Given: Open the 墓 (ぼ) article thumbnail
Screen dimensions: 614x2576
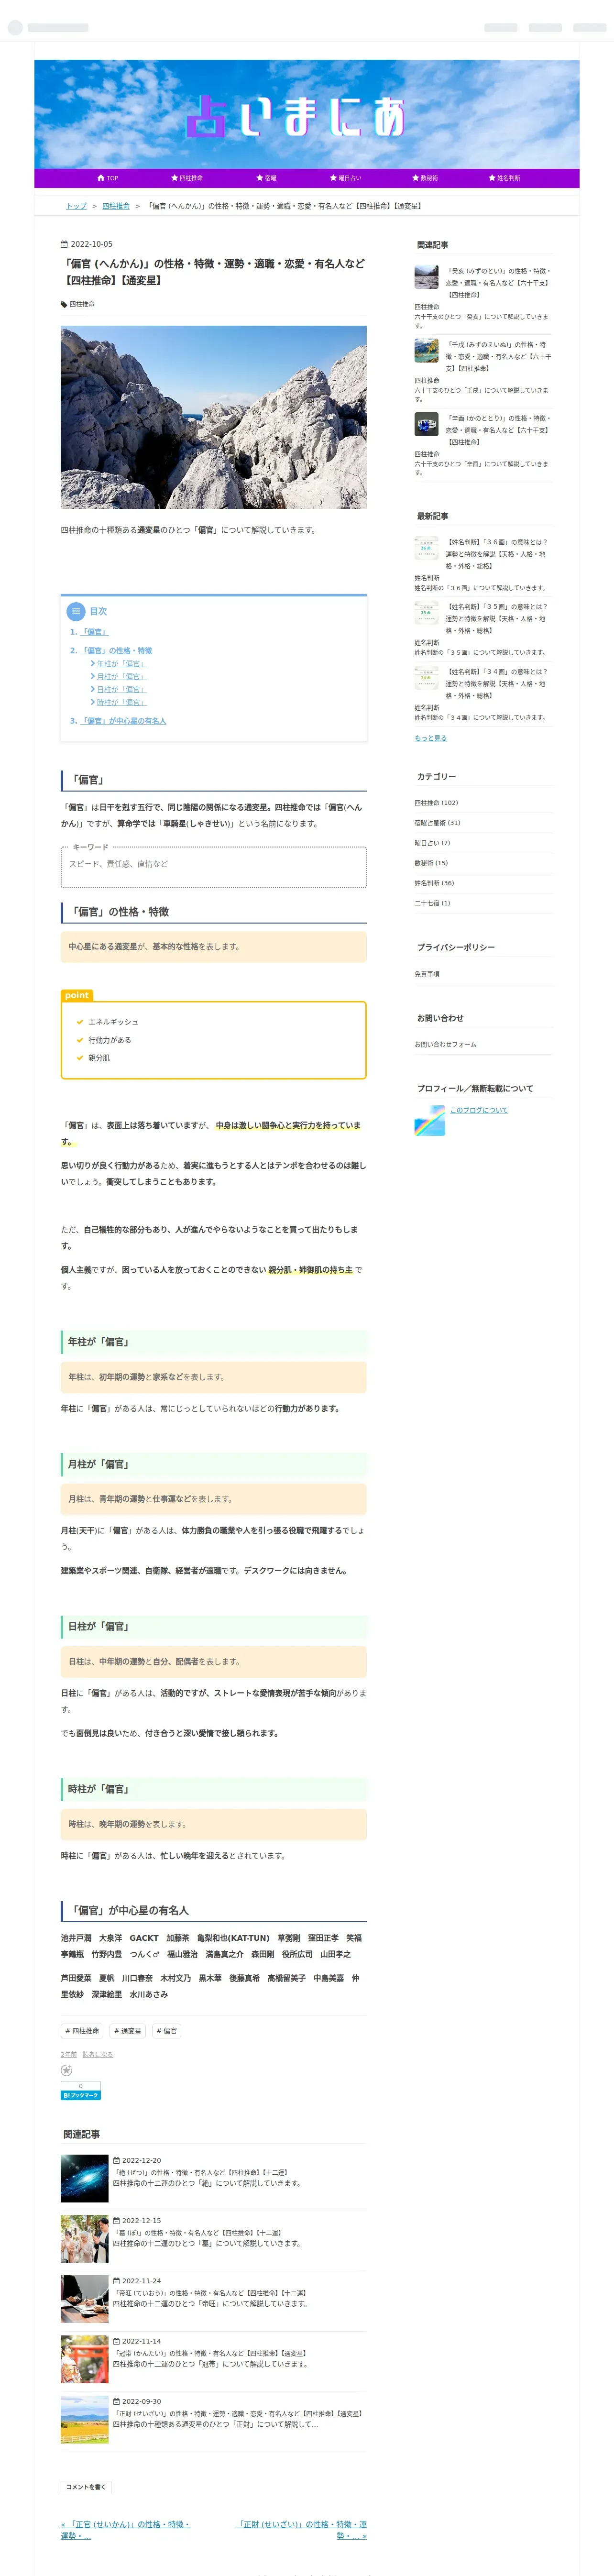Looking at the screenshot, I should 84,2238.
